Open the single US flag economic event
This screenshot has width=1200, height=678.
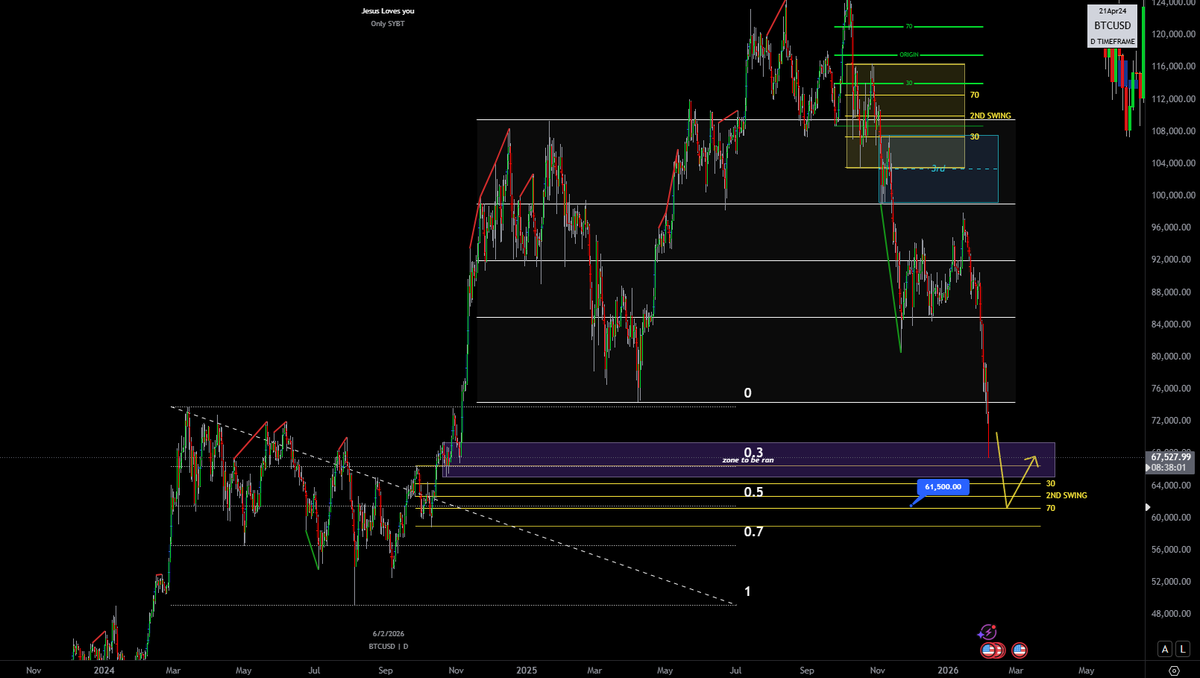tap(1019, 650)
